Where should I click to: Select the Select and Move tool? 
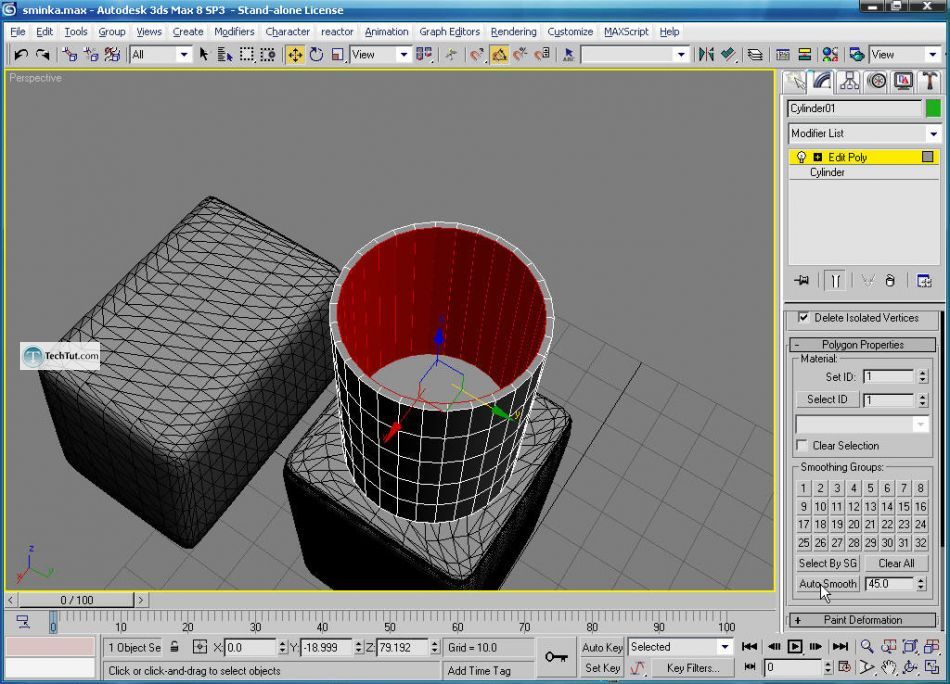[295, 55]
